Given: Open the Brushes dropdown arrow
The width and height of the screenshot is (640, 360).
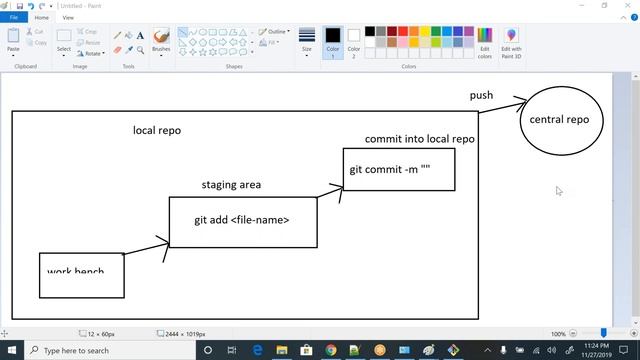Looking at the screenshot, I should click(161, 55).
